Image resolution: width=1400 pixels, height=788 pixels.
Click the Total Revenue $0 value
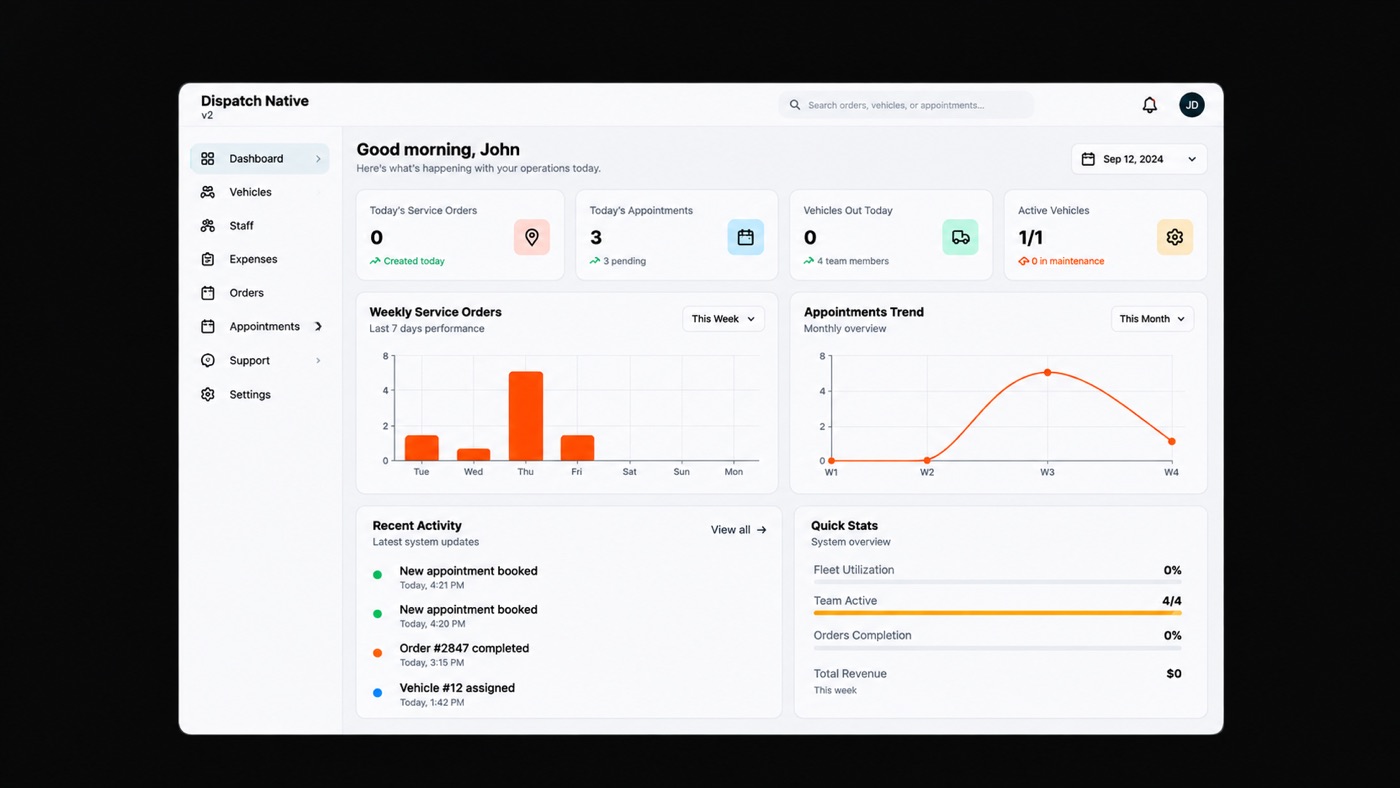point(1174,674)
